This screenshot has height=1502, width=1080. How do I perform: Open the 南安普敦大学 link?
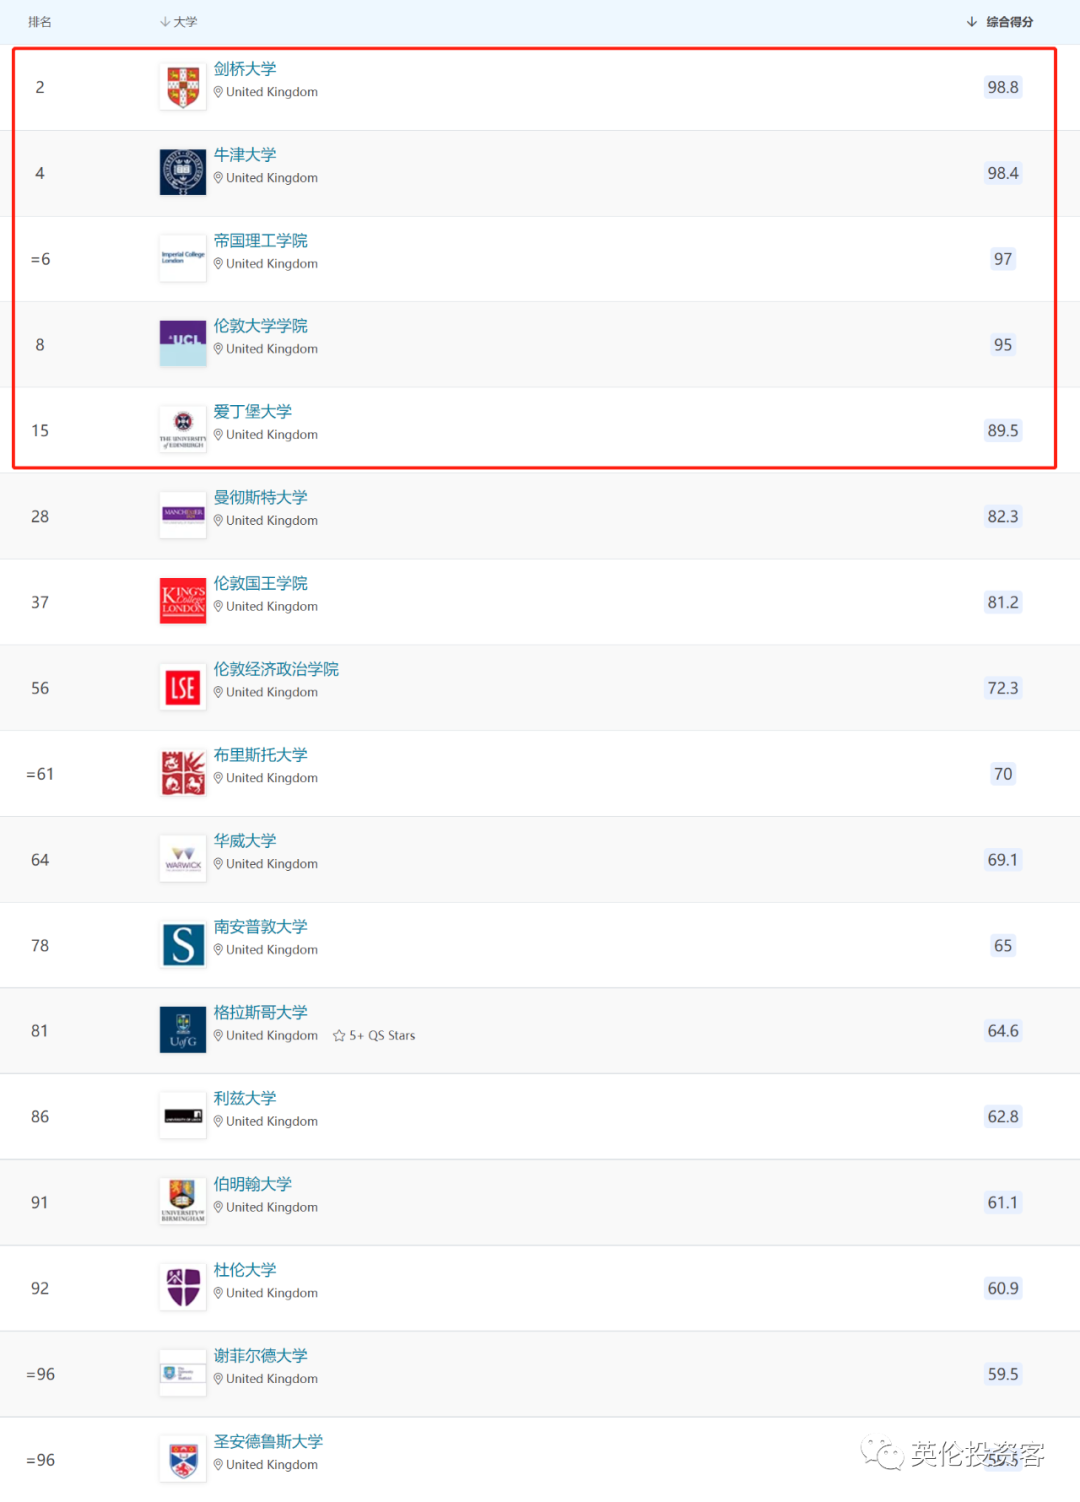pyautogui.click(x=261, y=927)
